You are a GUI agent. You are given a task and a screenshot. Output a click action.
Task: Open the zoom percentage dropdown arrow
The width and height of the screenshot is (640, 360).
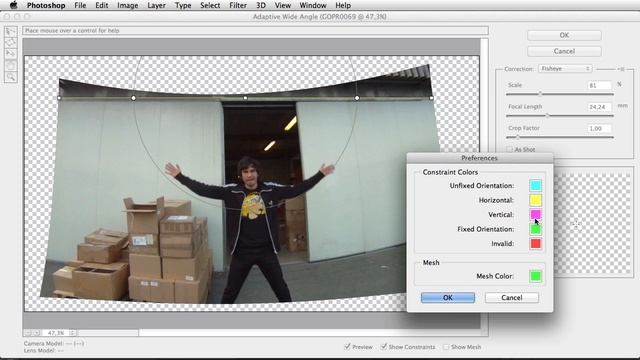click(73, 333)
